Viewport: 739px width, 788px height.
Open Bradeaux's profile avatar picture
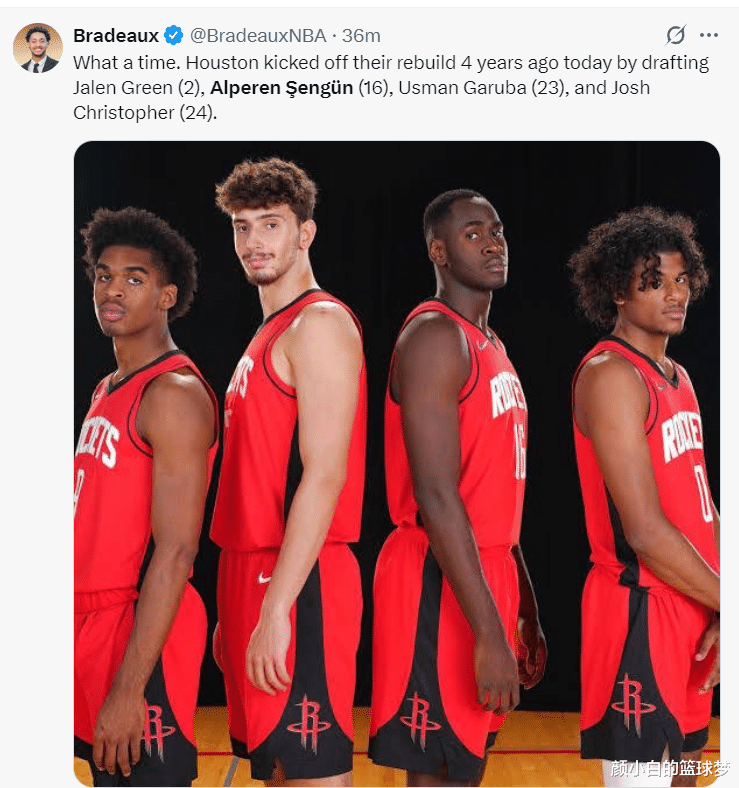(x=38, y=48)
